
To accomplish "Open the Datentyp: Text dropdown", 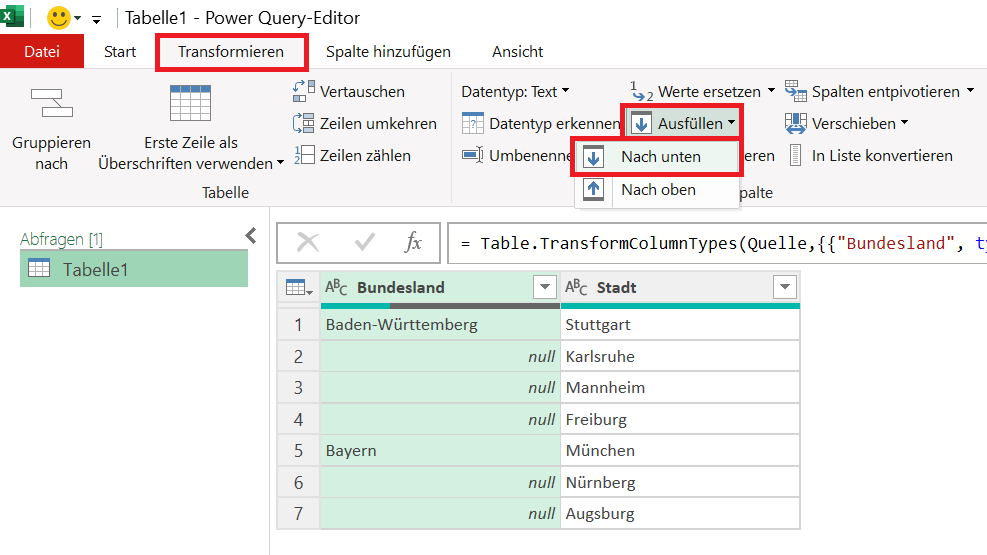I will [x=515, y=92].
